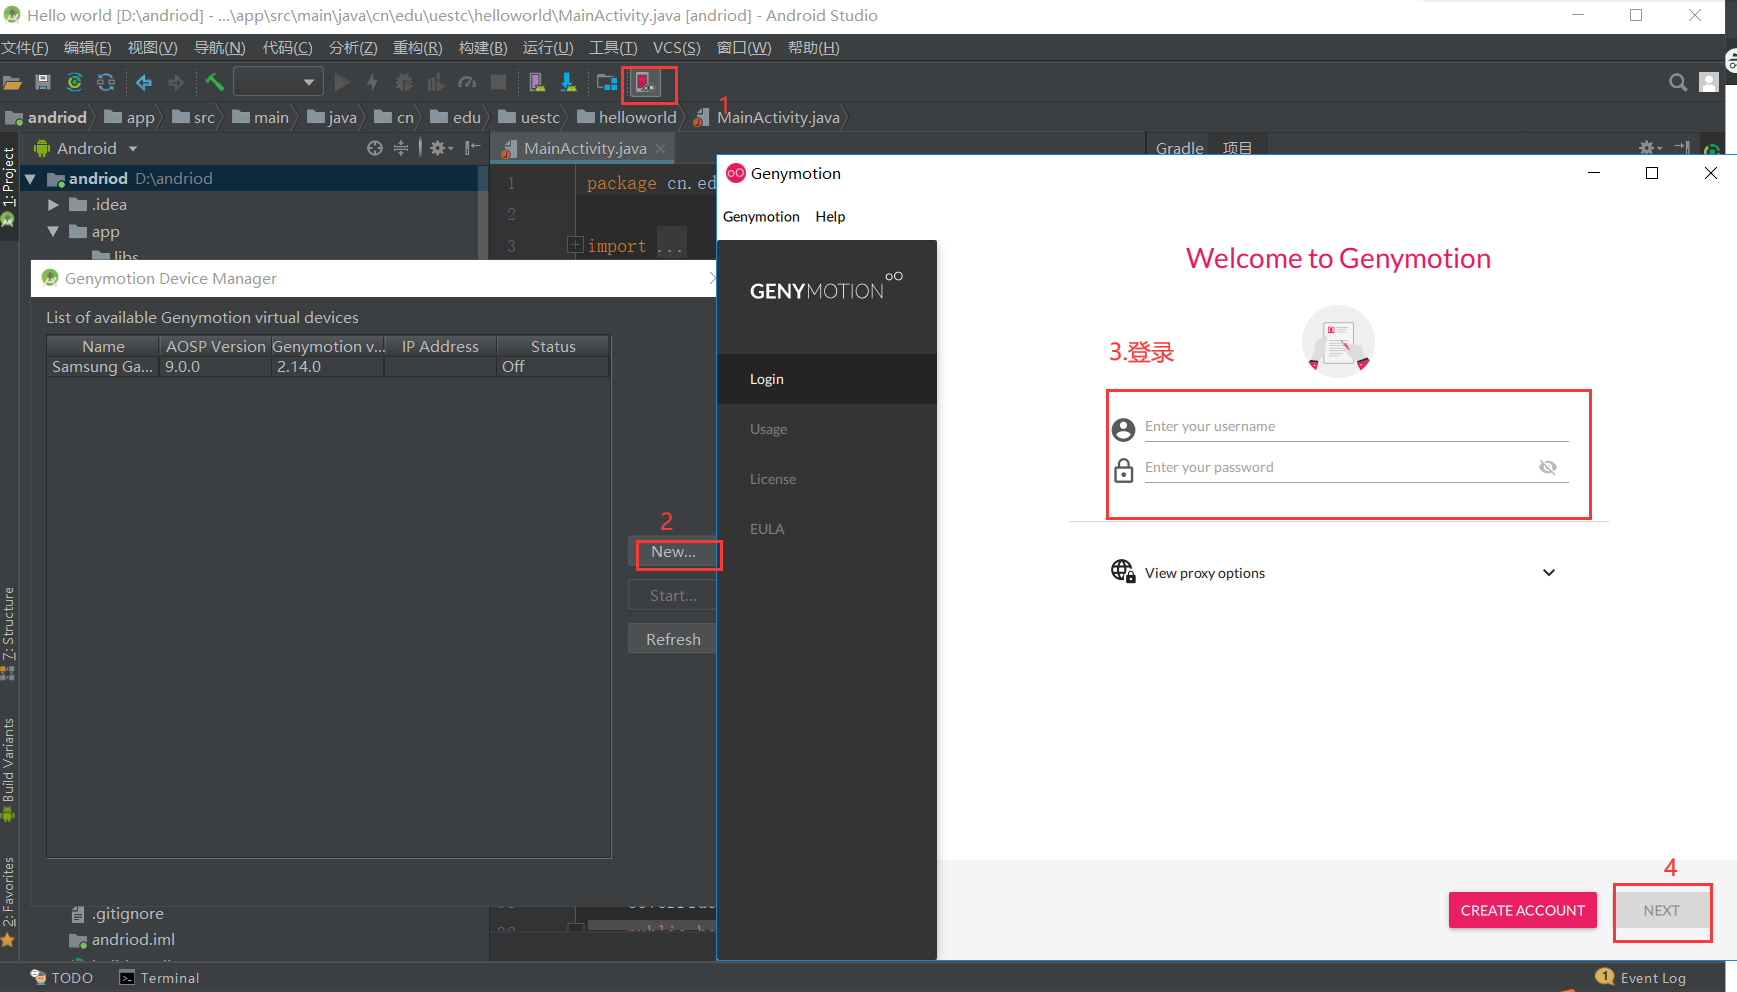This screenshot has height=992, width=1737.
Task: Open the Favorites side tab
Action: coord(8,900)
